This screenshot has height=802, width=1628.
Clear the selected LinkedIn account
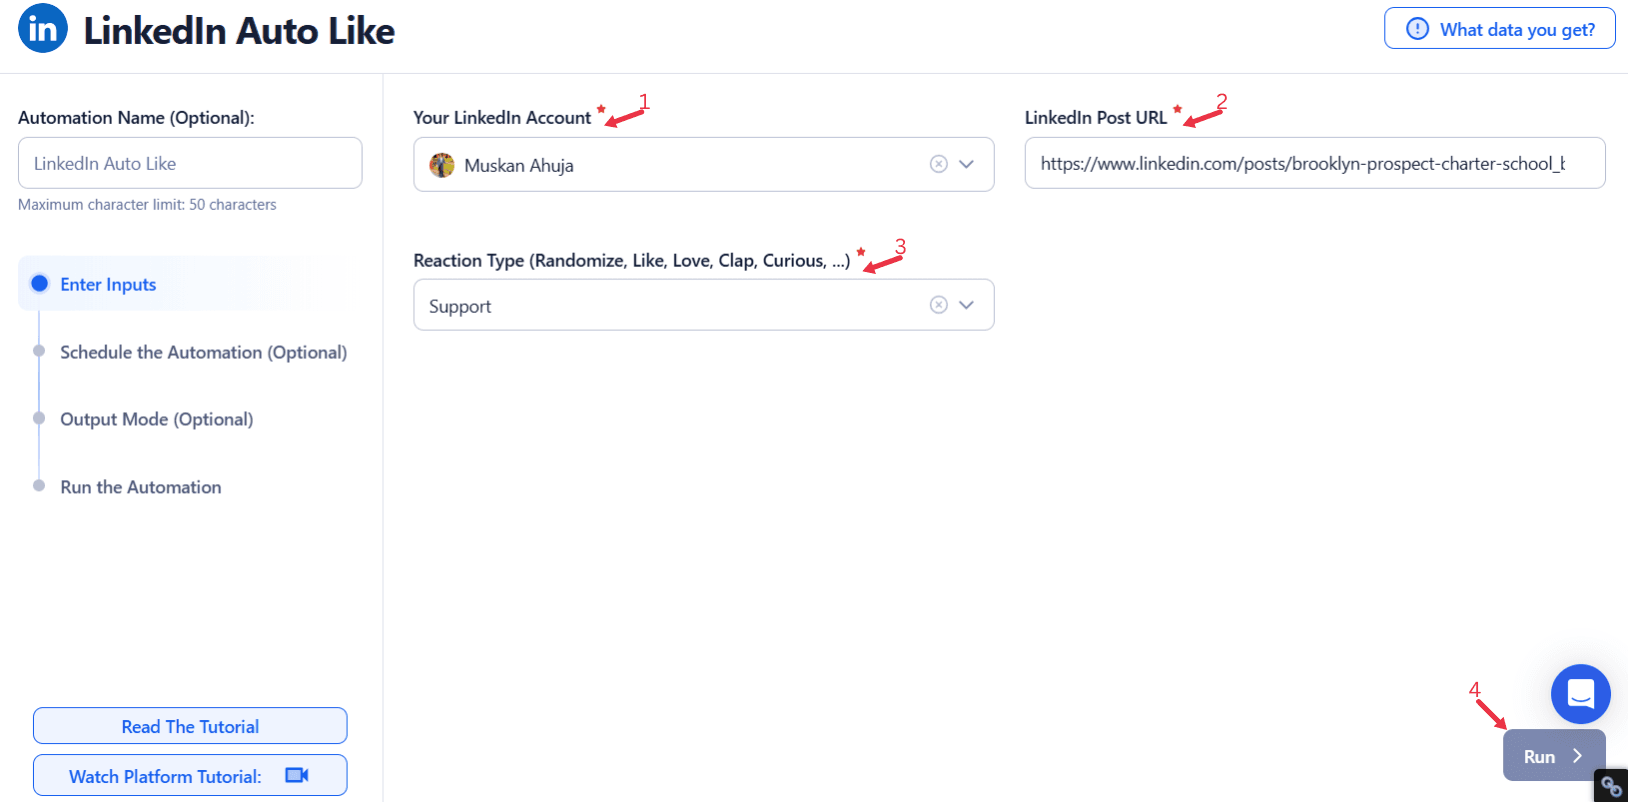tap(938, 164)
